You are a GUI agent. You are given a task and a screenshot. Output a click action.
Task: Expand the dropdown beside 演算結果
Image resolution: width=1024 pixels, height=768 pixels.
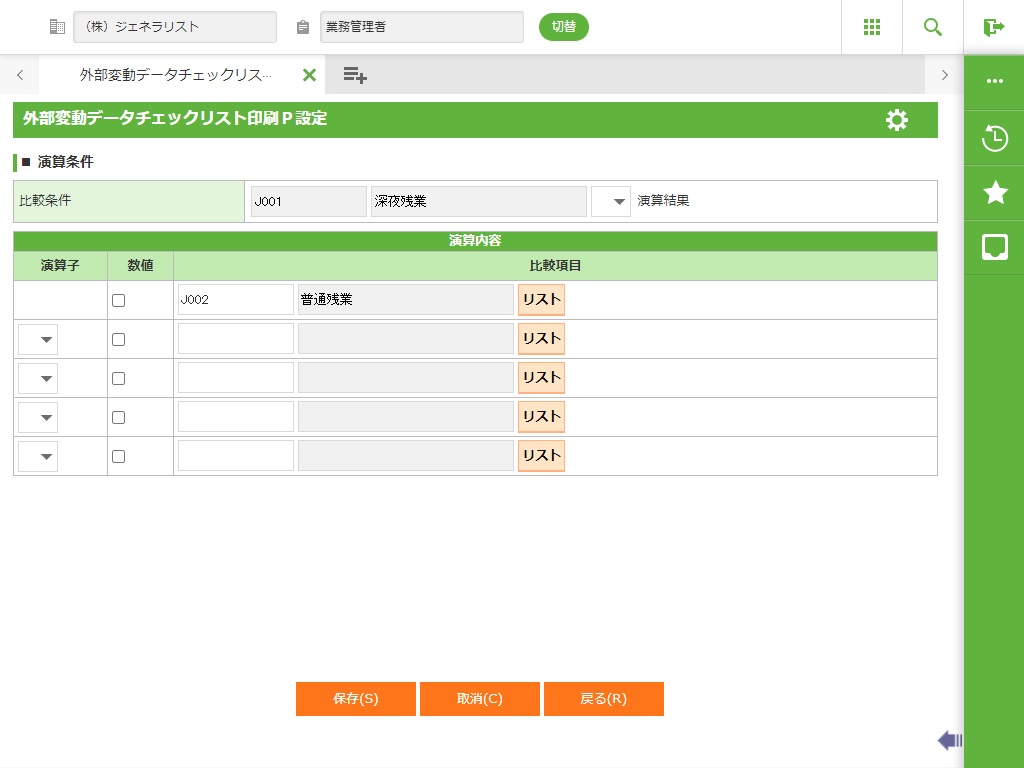point(611,201)
